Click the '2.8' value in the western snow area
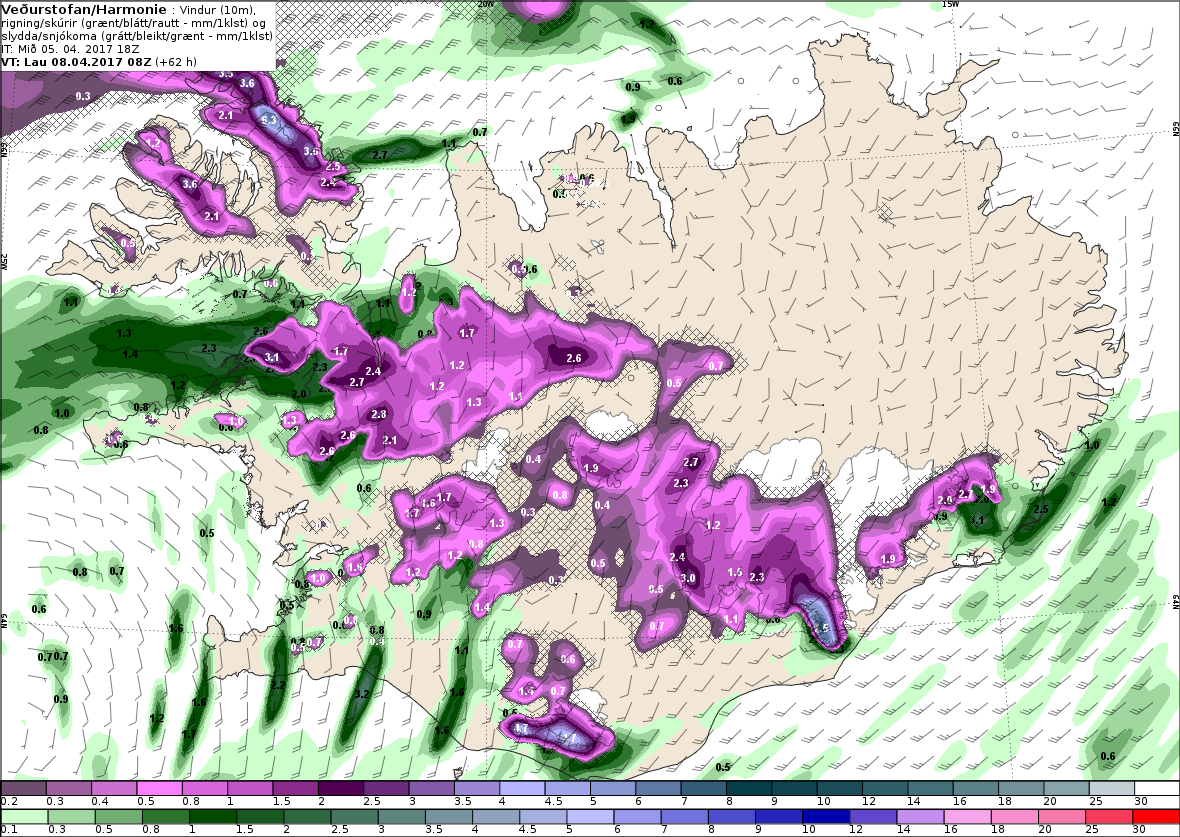Viewport: 1180px width, 837px height. point(379,414)
